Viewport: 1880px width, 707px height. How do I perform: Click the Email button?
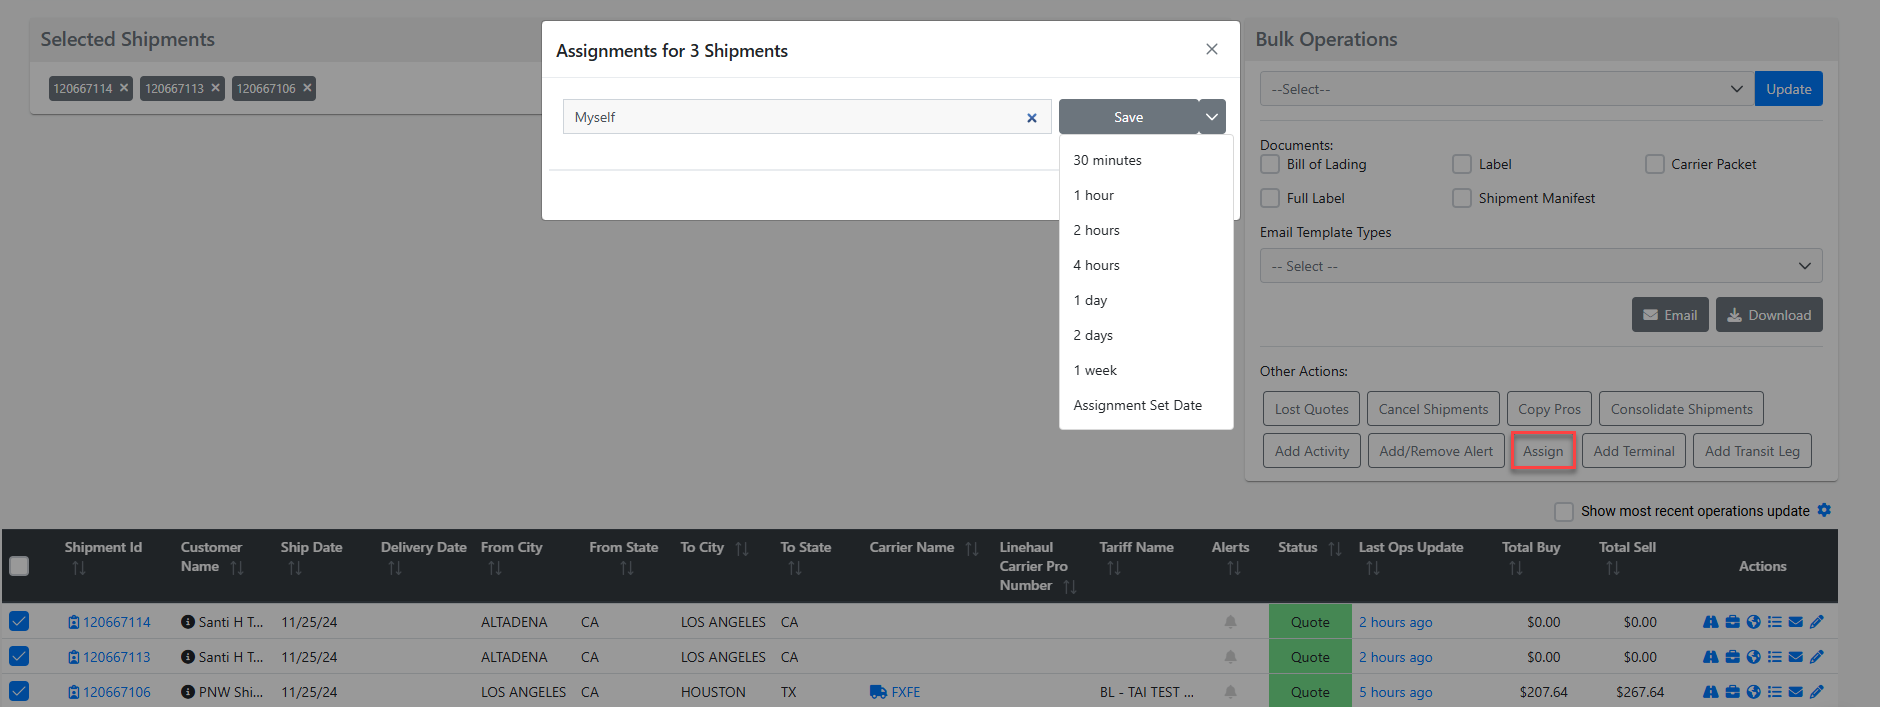[x=1670, y=315]
